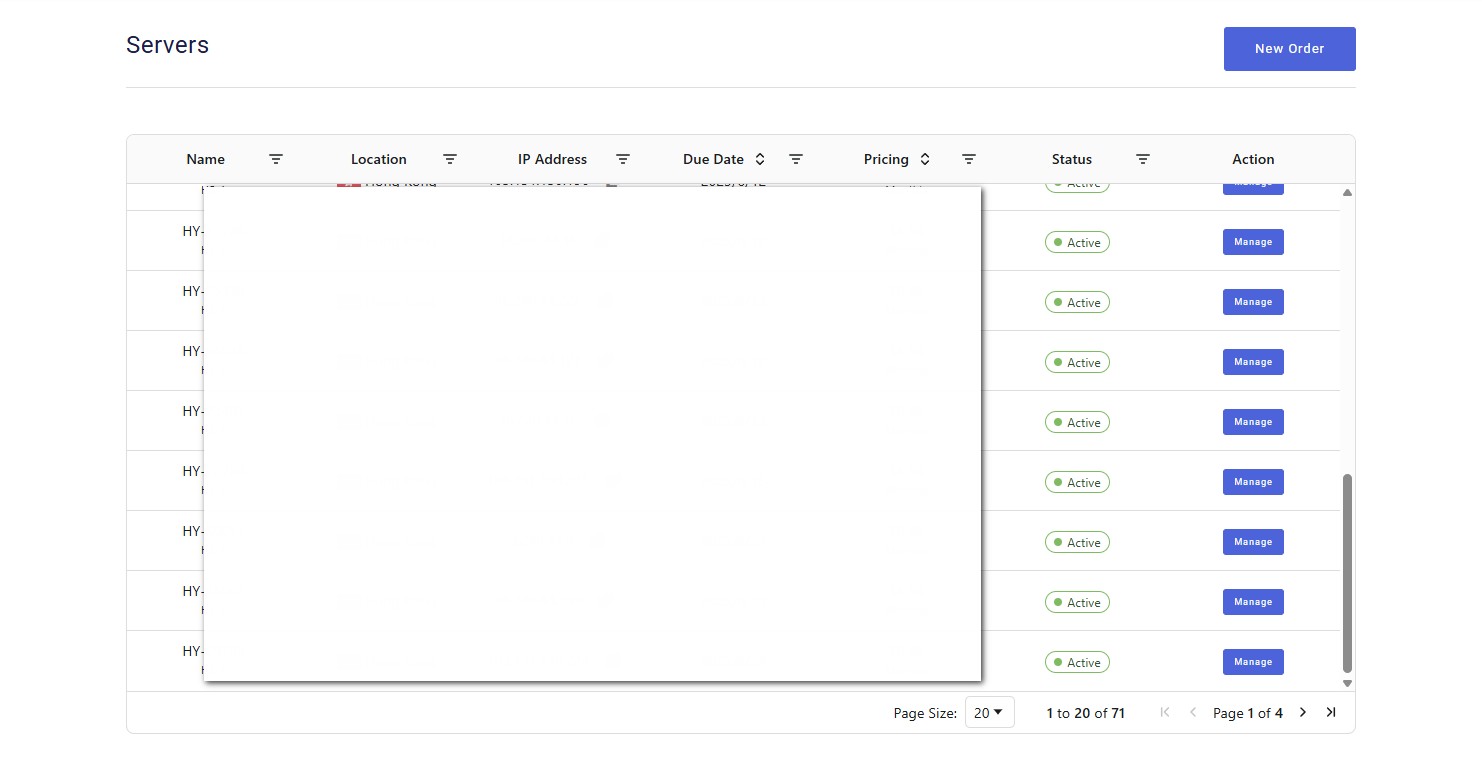Expand the Page Size dropdown showing 20
This screenshot has height=758, width=1482.
[989, 712]
